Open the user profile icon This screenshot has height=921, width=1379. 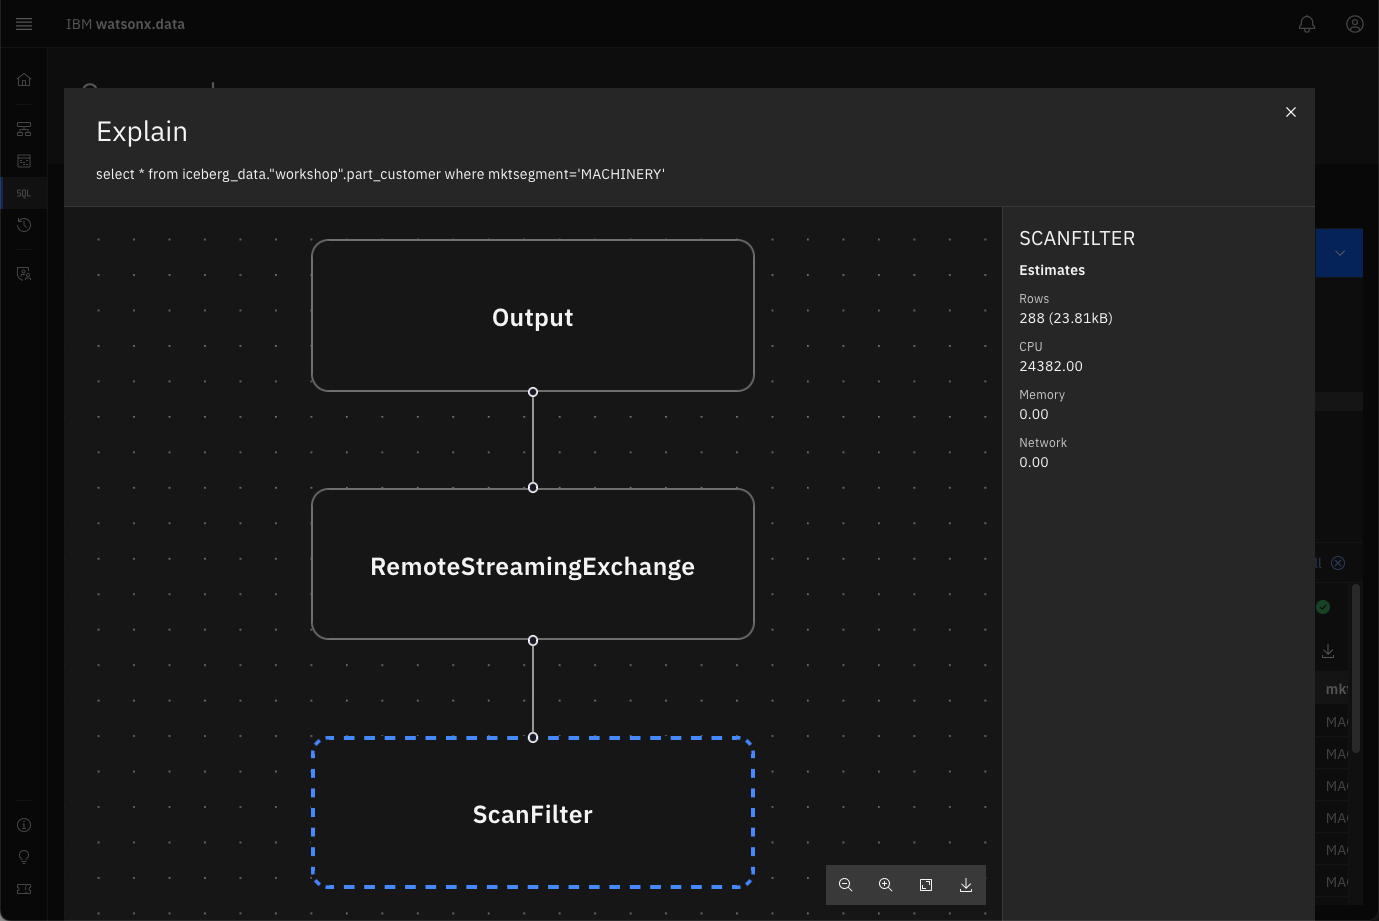[1355, 24]
